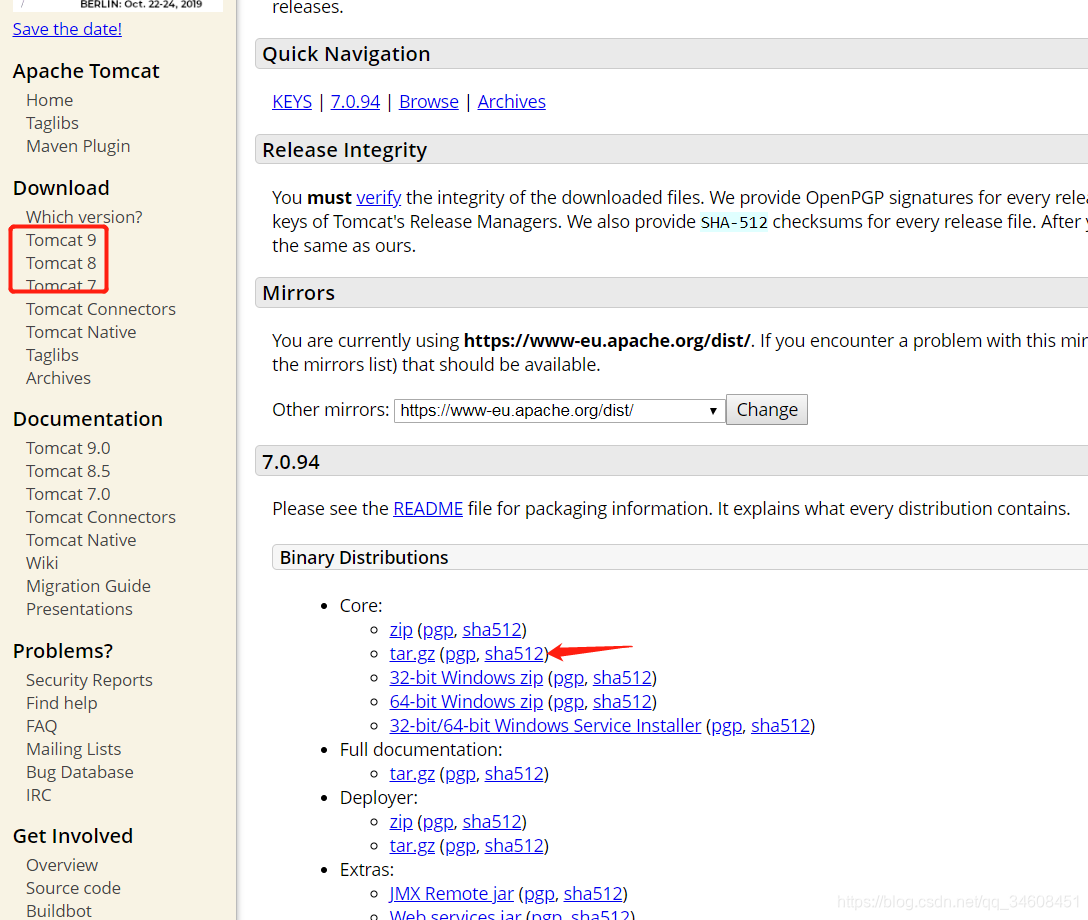Open sha512 for JMX Remote jar
Image resolution: width=1088 pixels, height=920 pixels.
(593, 894)
